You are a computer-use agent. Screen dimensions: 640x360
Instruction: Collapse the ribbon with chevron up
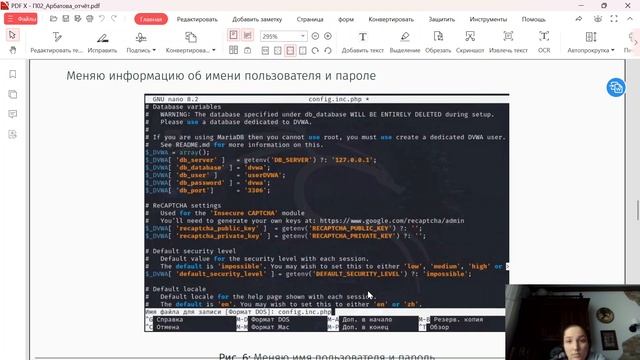(630, 19)
